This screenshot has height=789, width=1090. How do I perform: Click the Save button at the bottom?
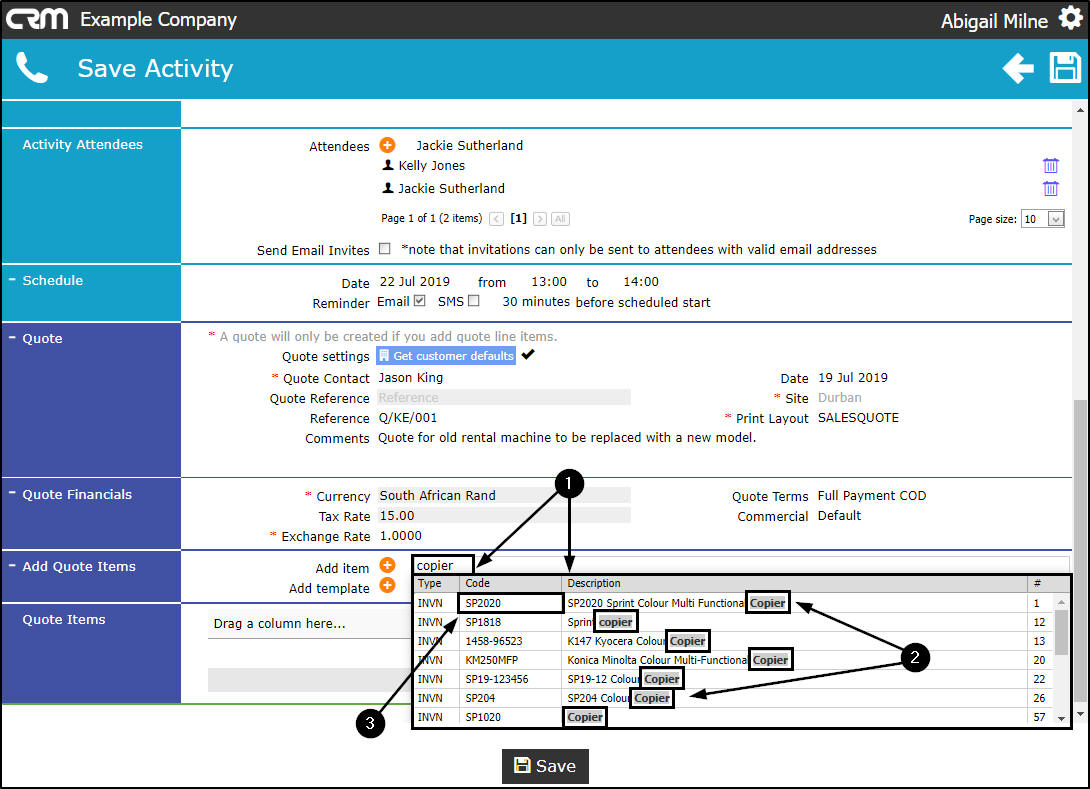coord(545,766)
